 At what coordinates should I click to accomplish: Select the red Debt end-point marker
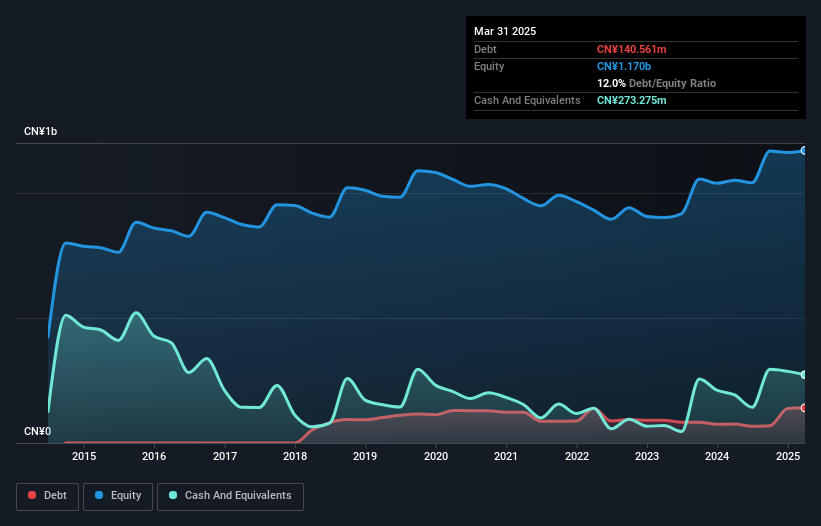click(x=804, y=408)
